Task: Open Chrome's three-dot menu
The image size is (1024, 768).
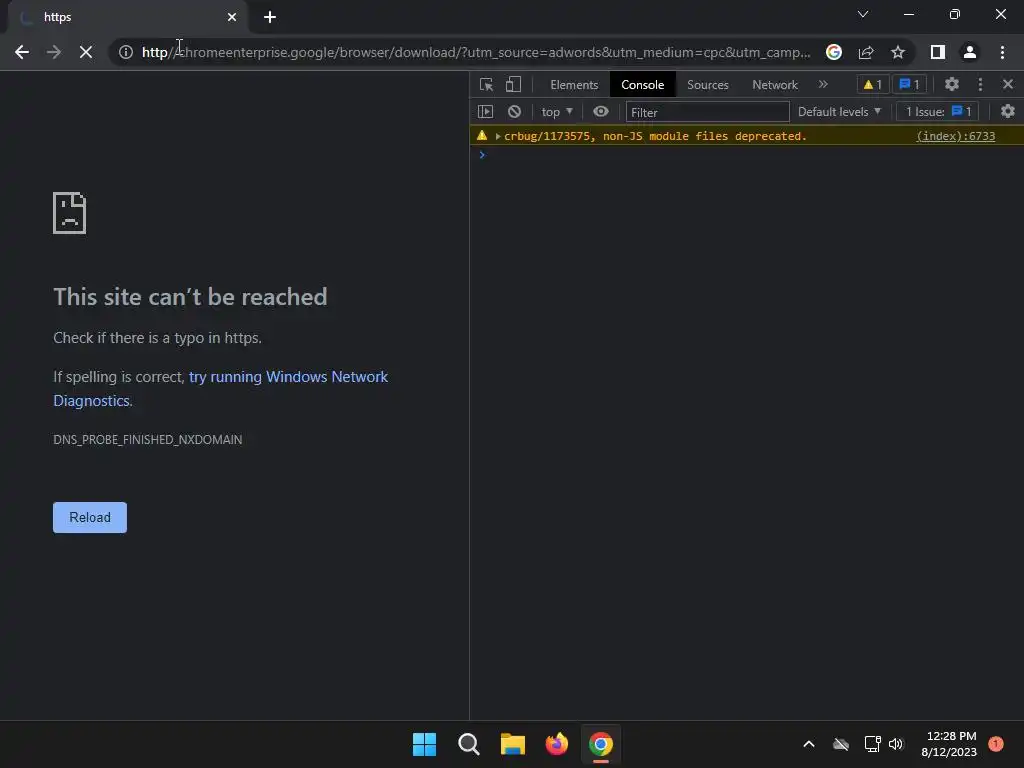Action: pos(1002,52)
